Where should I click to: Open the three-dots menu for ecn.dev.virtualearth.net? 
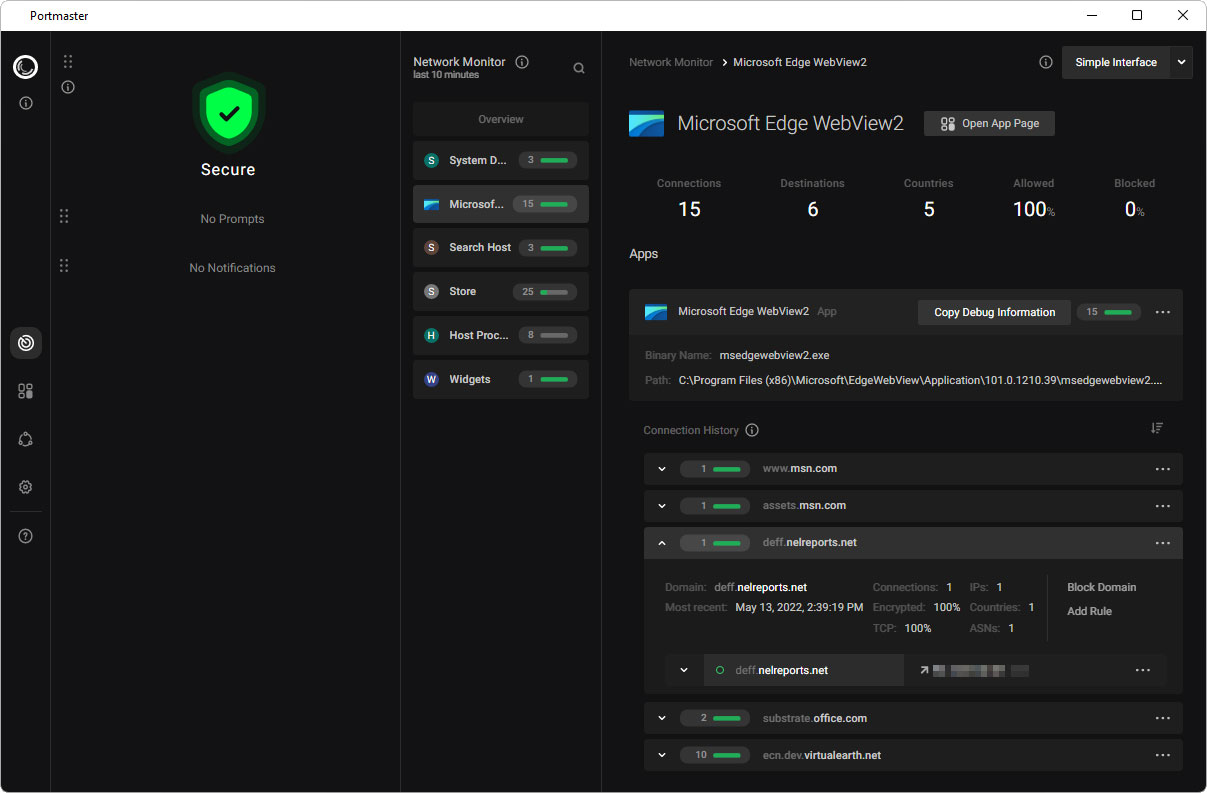1163,755
